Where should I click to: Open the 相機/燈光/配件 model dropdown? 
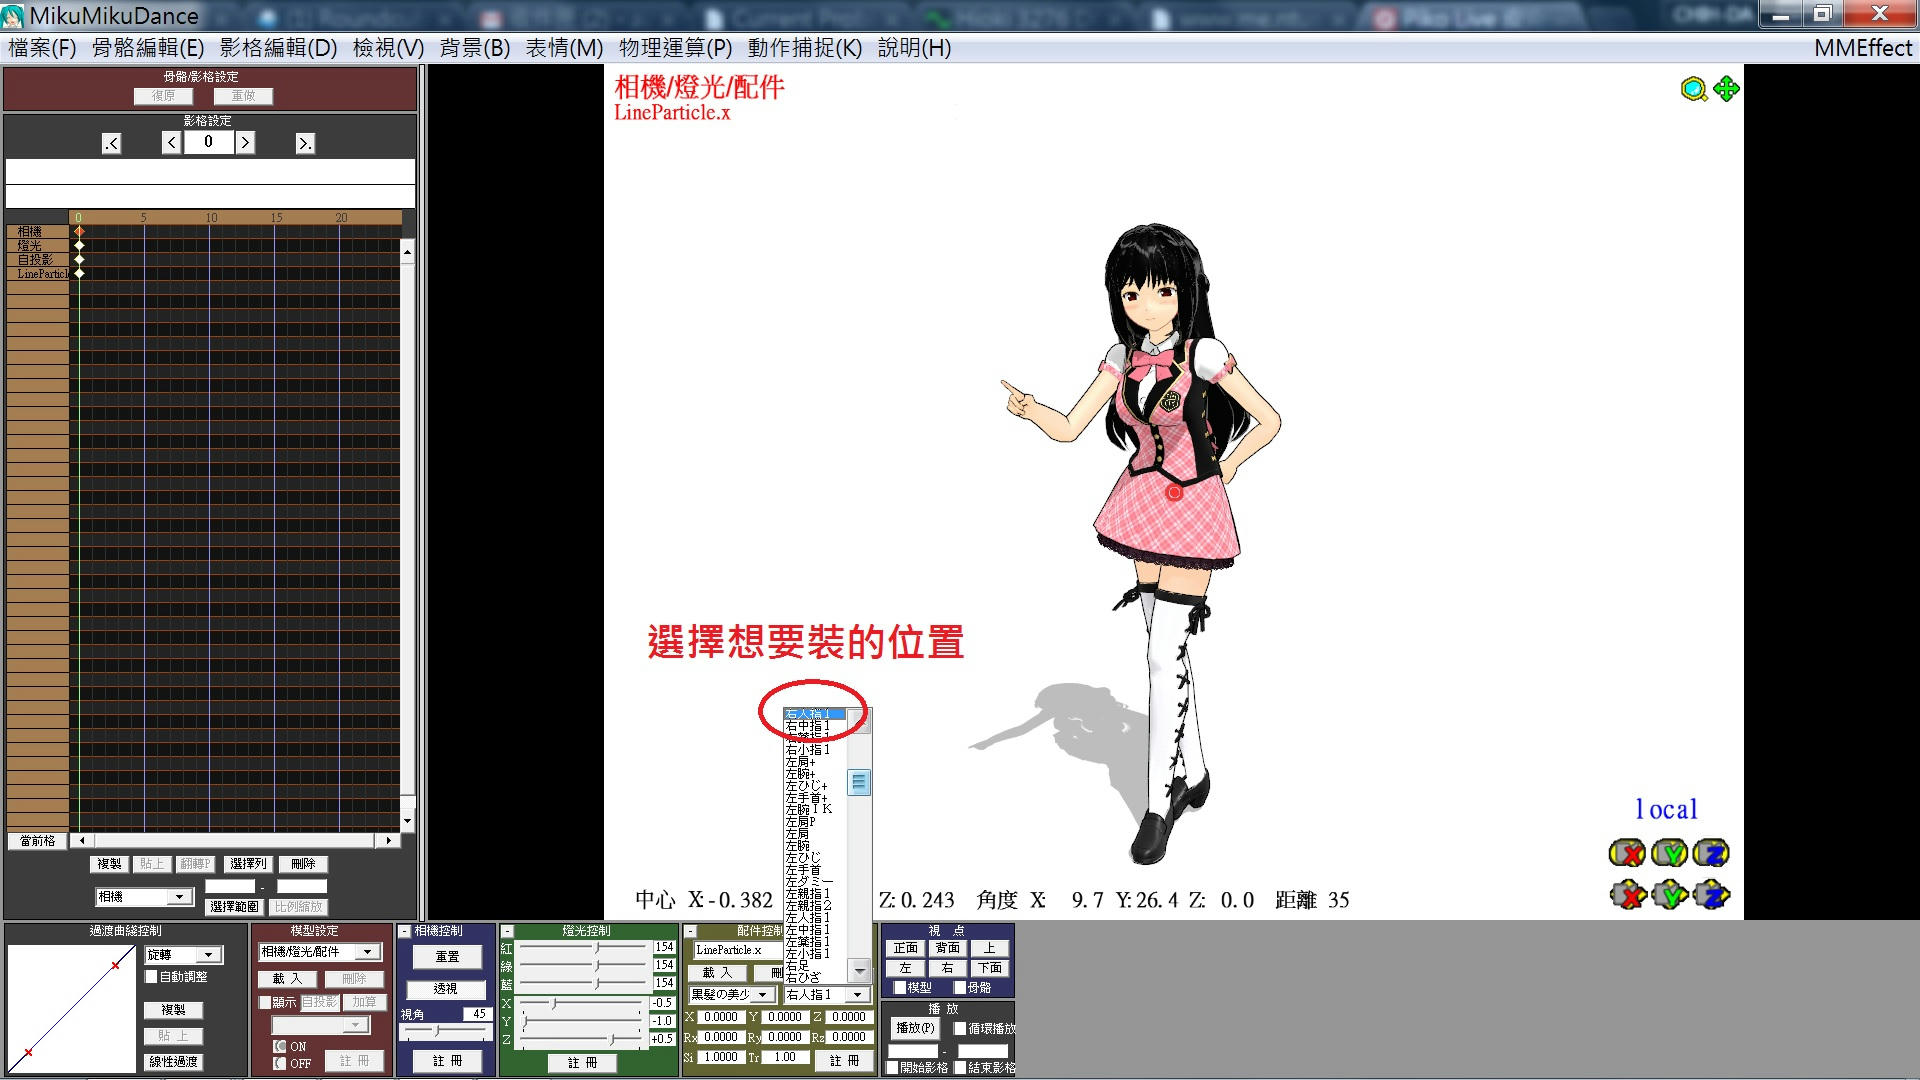tap(319, 952)
